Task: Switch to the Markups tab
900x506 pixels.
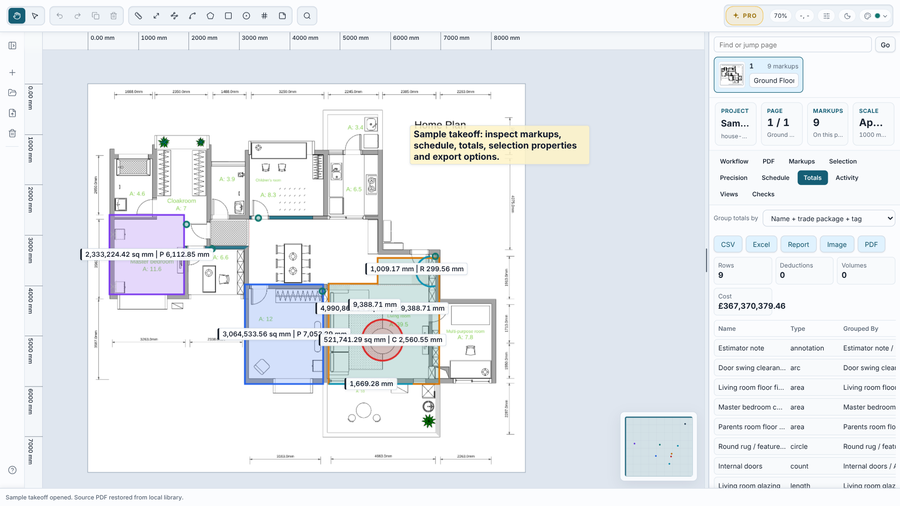Action: click(801, 161)
